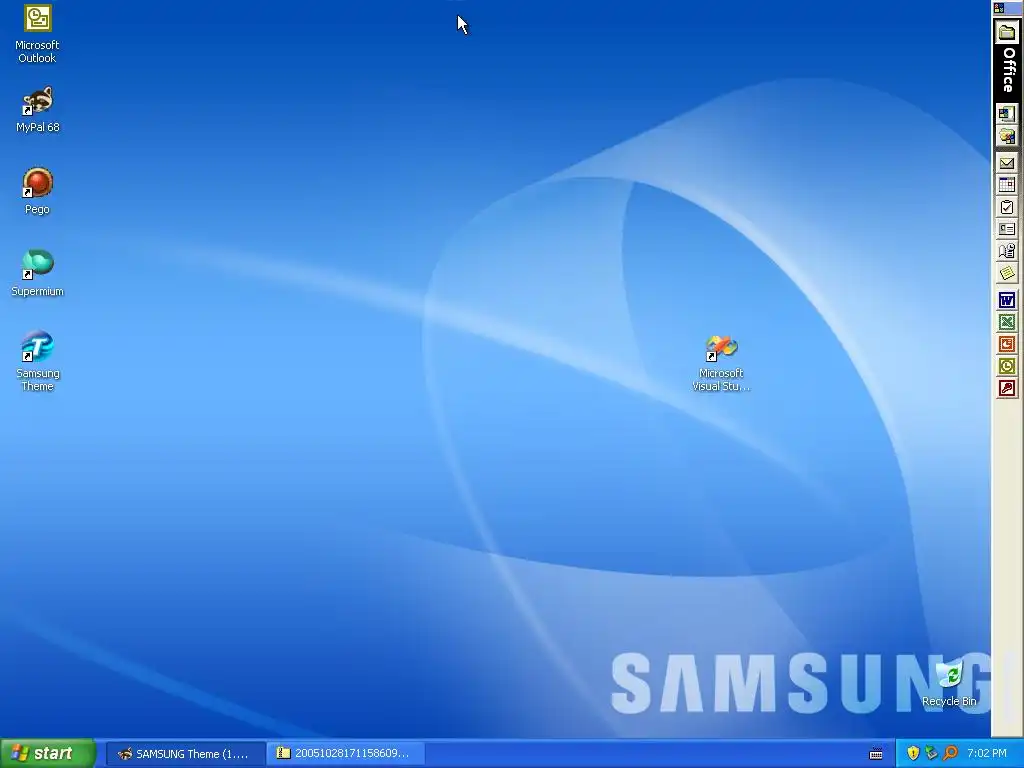Launch Microsoft Word from Office bar
The width and height of the screenshot is (1024, 768).
coord(1007,300)
